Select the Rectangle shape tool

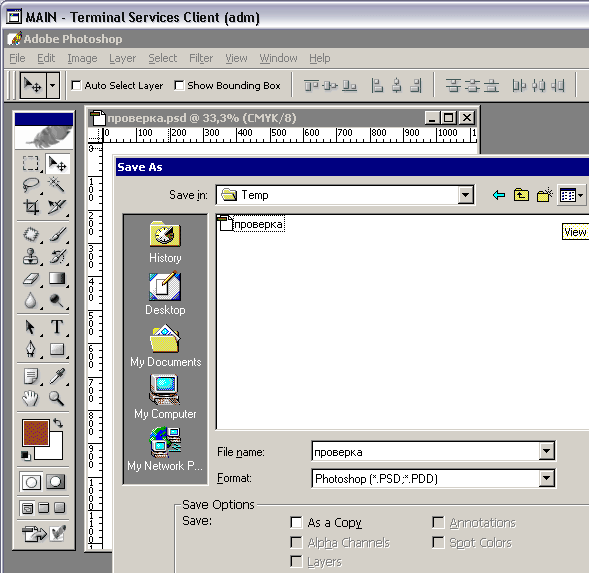click(x=57, y=349)
